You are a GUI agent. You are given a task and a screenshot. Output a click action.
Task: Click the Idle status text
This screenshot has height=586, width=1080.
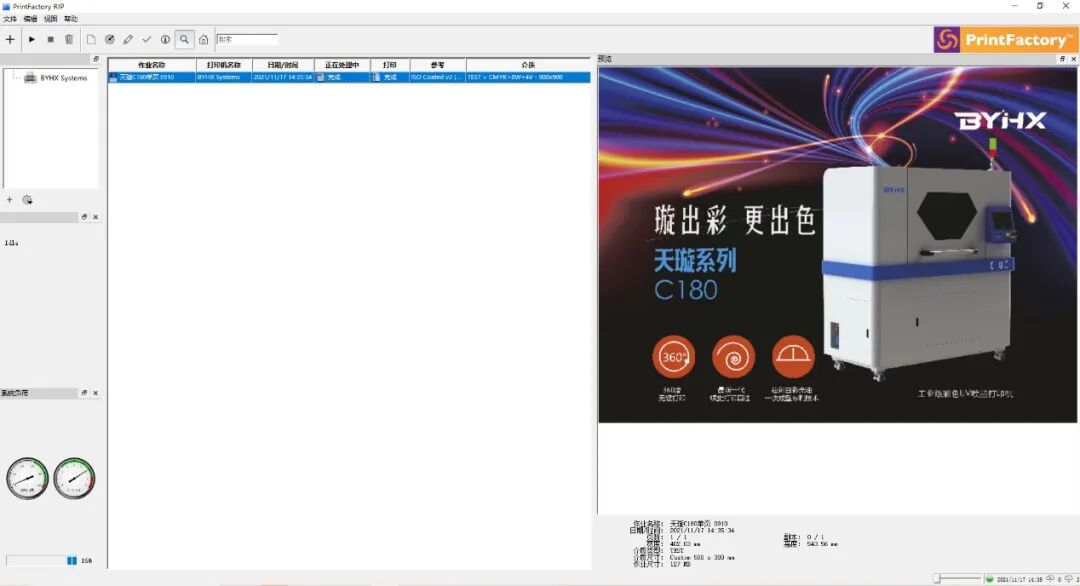coord(12,243)
